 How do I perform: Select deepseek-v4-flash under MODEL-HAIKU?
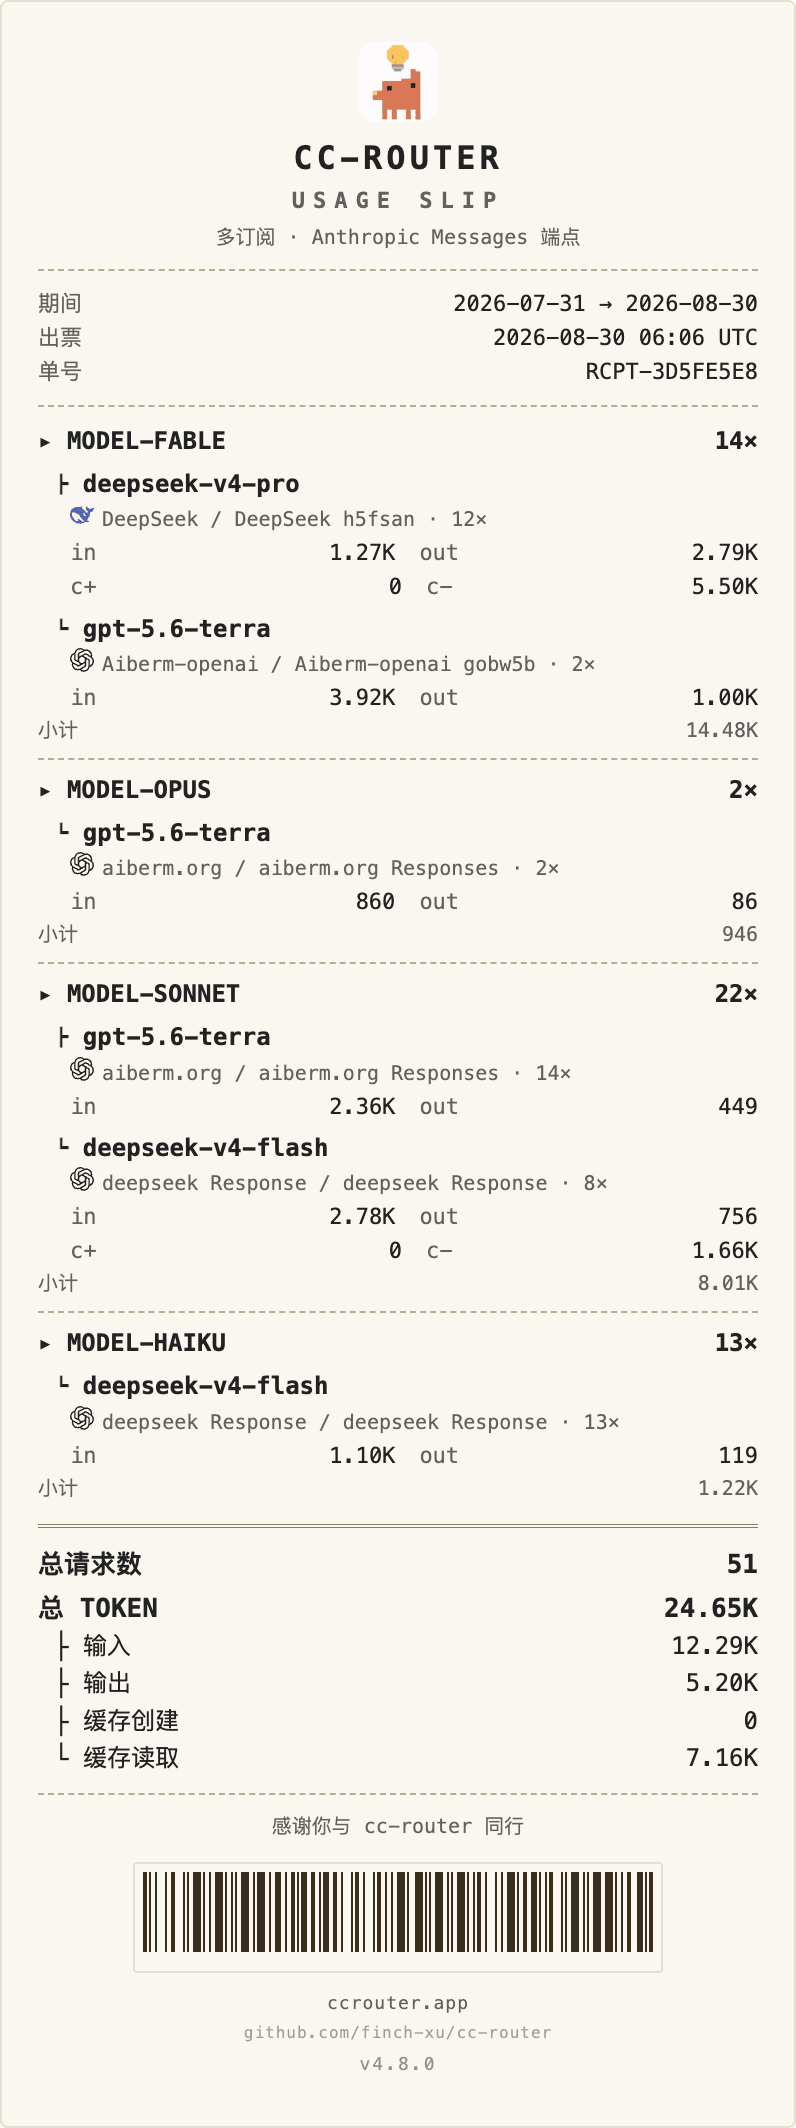tap(205, 1386)
